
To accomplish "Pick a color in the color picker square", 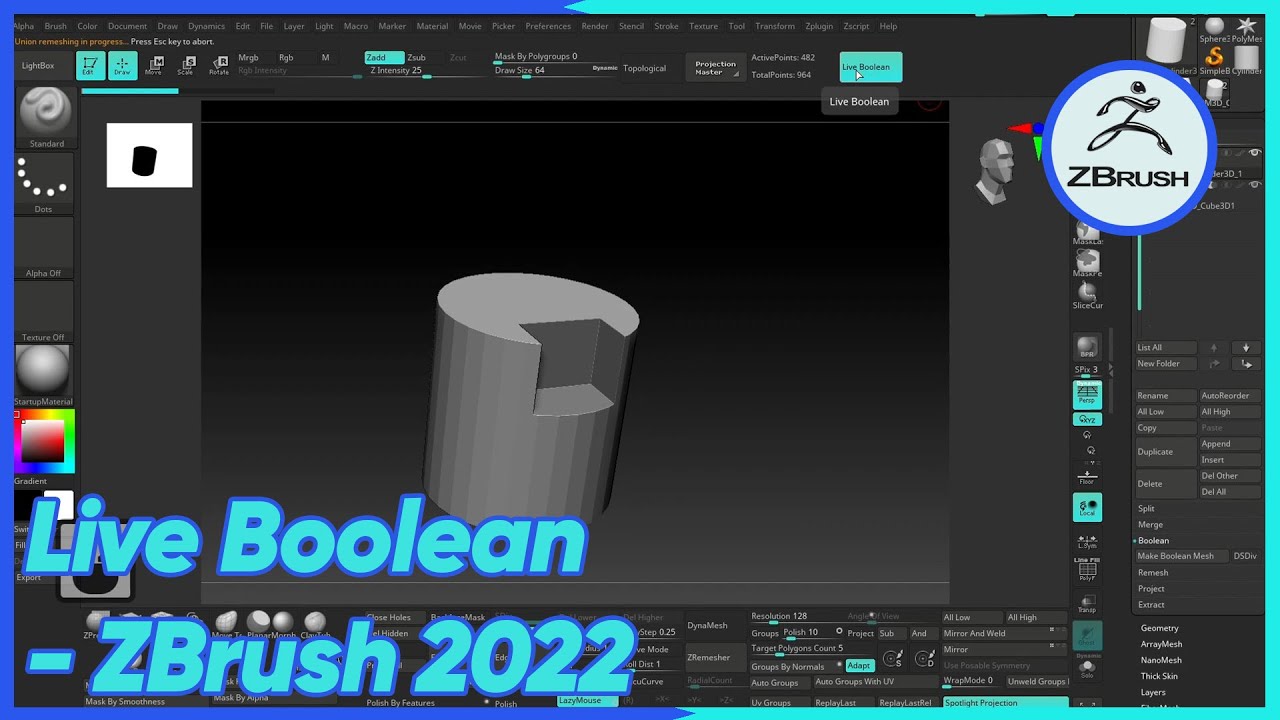I will tap(43, 441).
